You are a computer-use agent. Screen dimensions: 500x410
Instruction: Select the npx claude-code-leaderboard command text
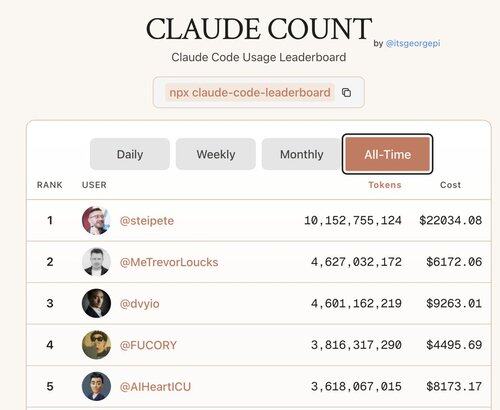tap(250, 92)
